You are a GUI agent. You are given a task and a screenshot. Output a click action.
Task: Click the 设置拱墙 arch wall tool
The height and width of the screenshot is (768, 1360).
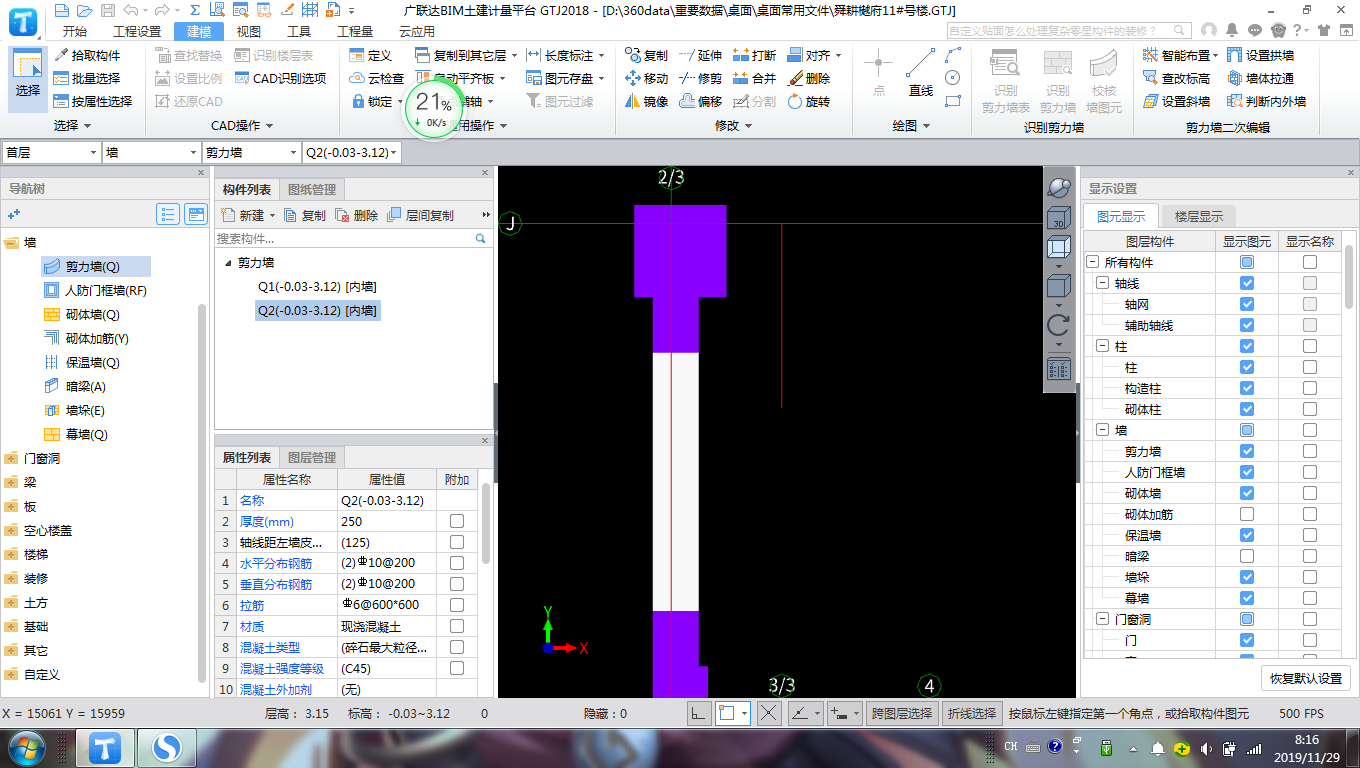[1260, 55]
